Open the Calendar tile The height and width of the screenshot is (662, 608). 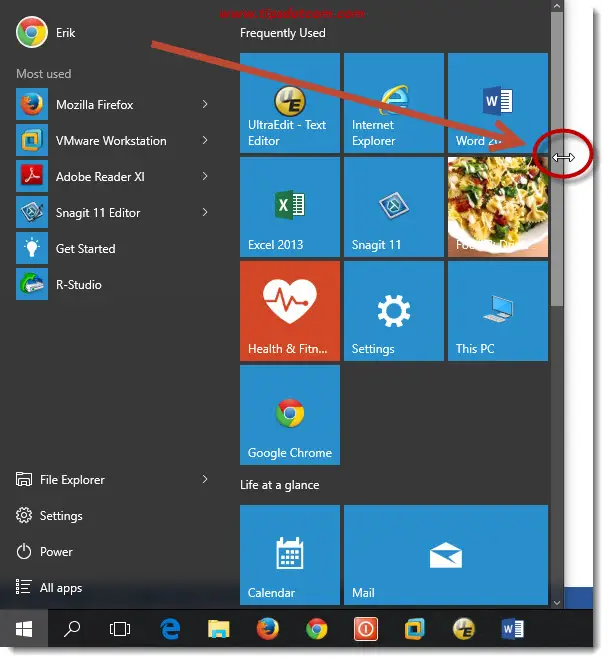click(290, 555)
